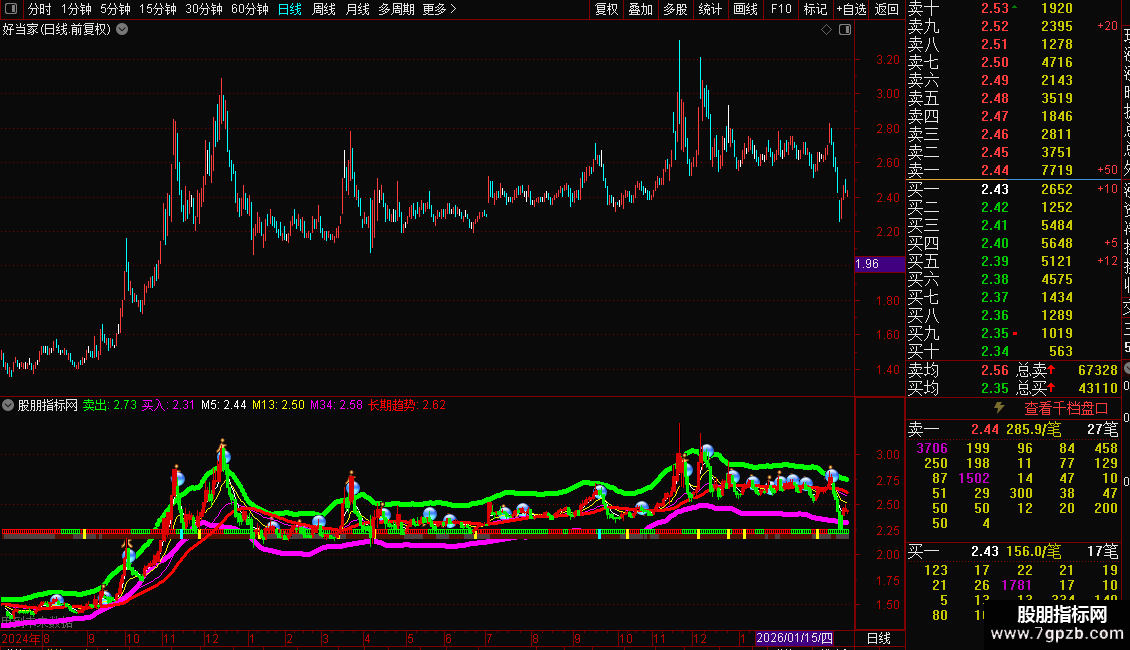Click the 日线 label at bottom right

coord(878,638)
